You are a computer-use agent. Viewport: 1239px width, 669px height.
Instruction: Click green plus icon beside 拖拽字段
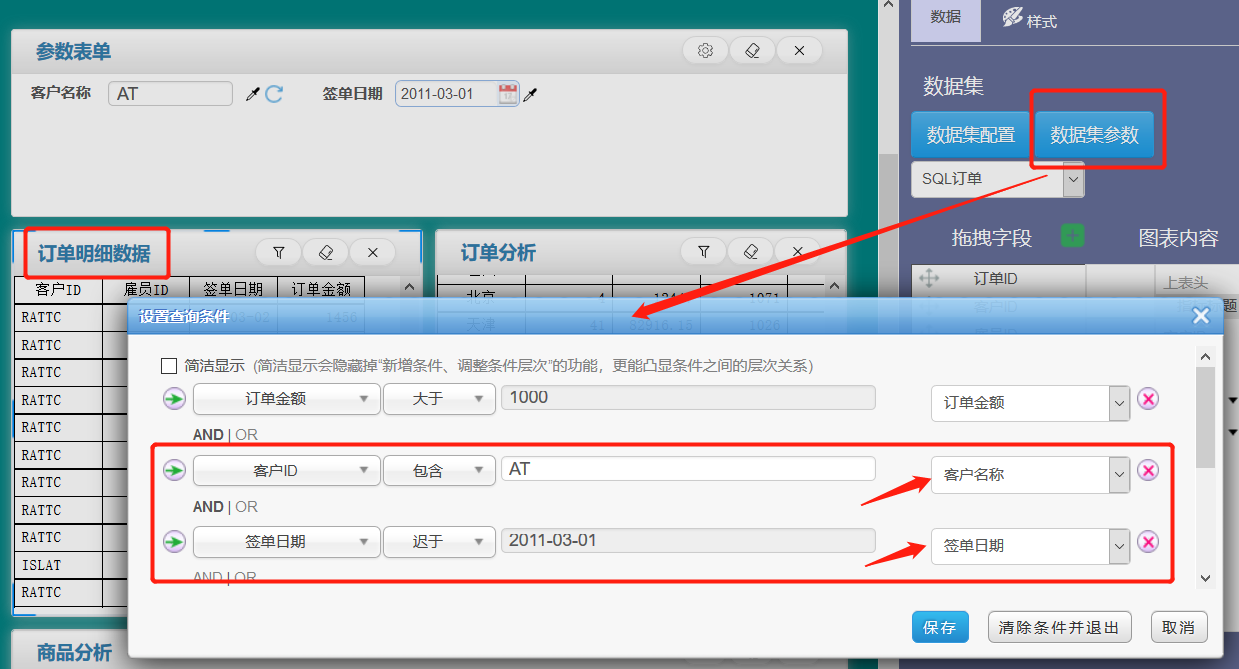[1072, 236]
